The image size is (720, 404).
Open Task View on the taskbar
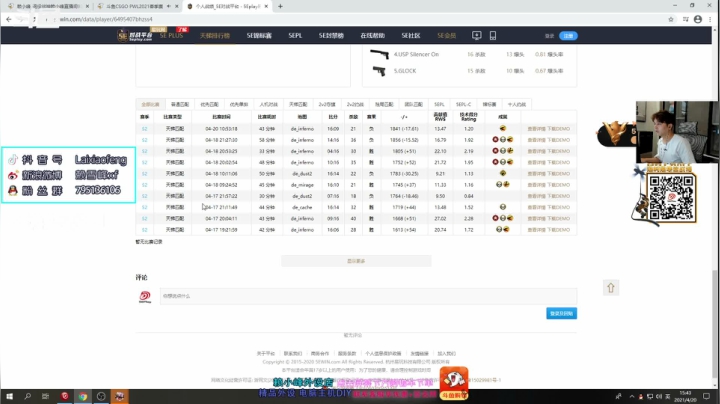tap(45, 396)
